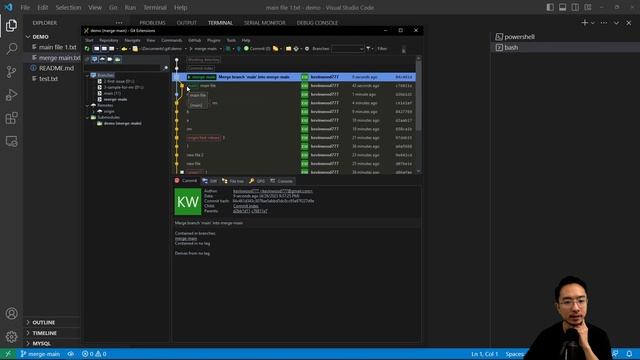Image resolution: width=640 pixels, height=360 pixels.
Task: Collapse the Branches tree node
Action: pyautogui.click(x=87, y=76)
